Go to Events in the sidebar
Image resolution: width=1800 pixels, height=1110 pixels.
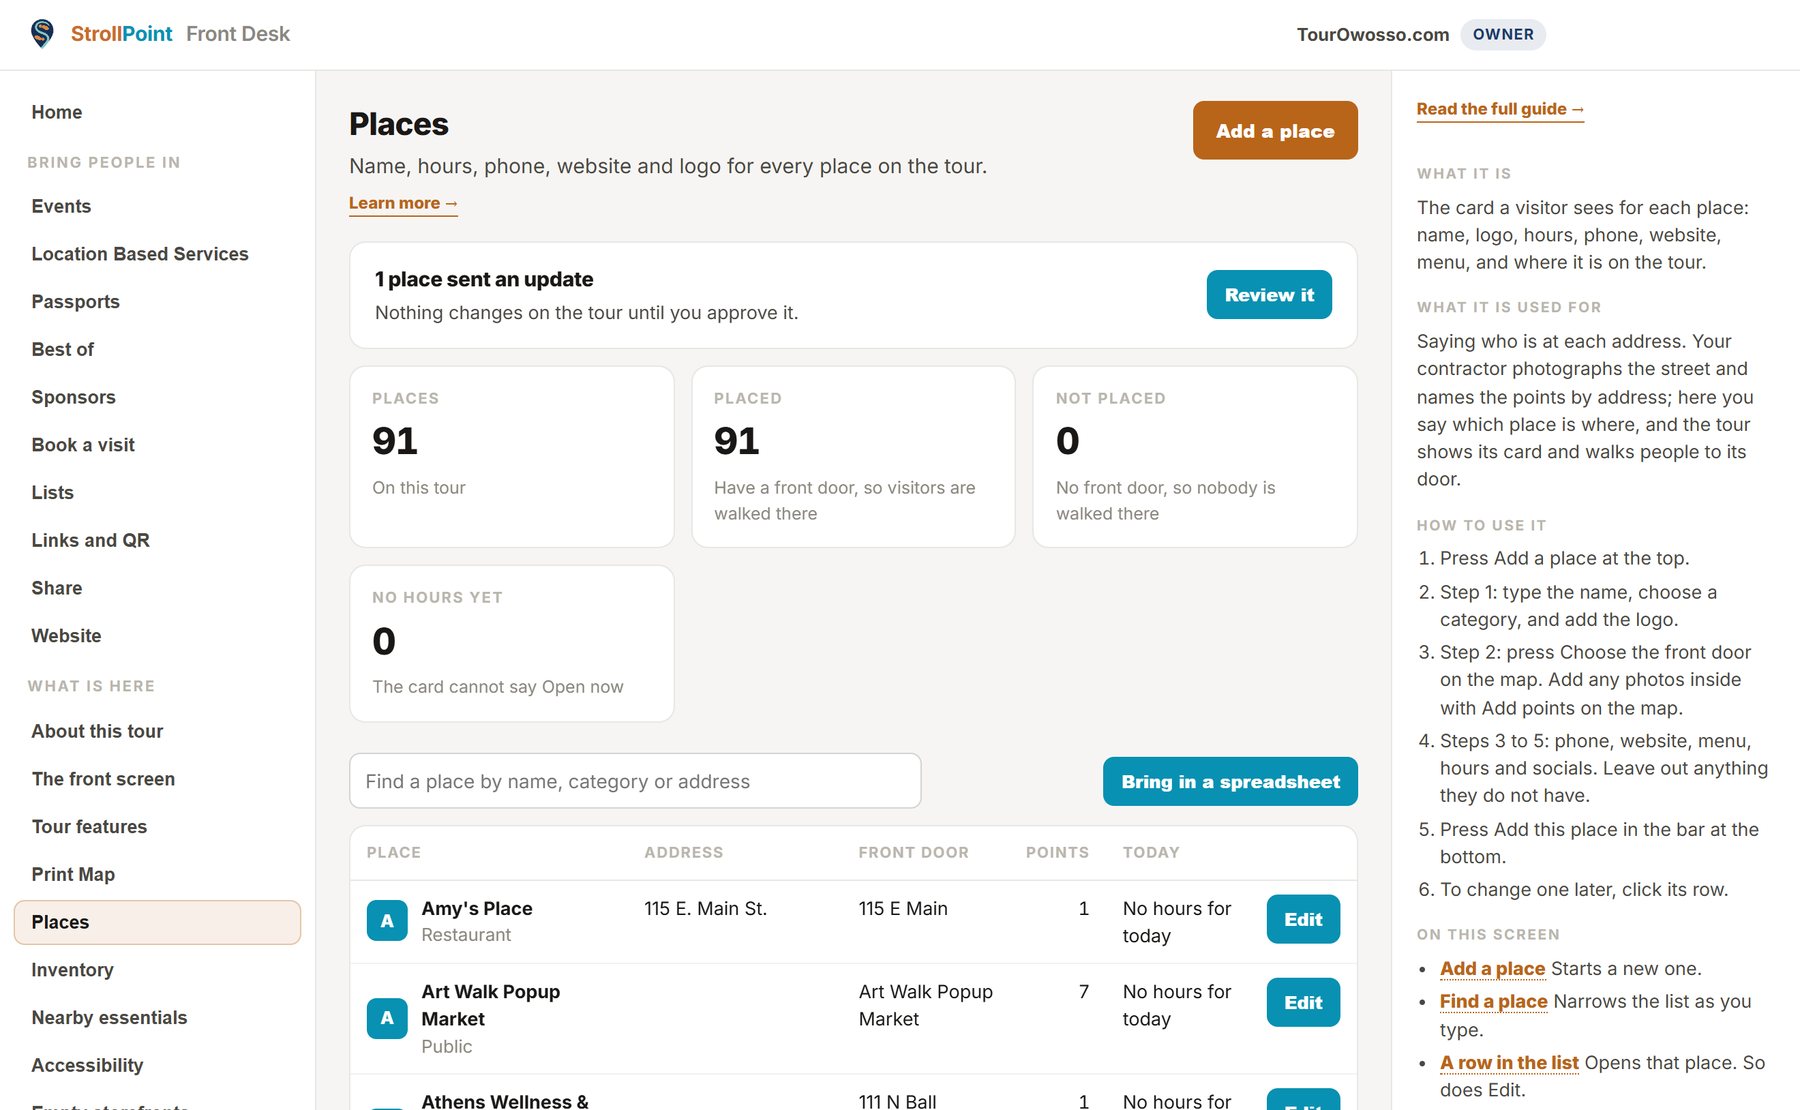(x=61, y=206)
